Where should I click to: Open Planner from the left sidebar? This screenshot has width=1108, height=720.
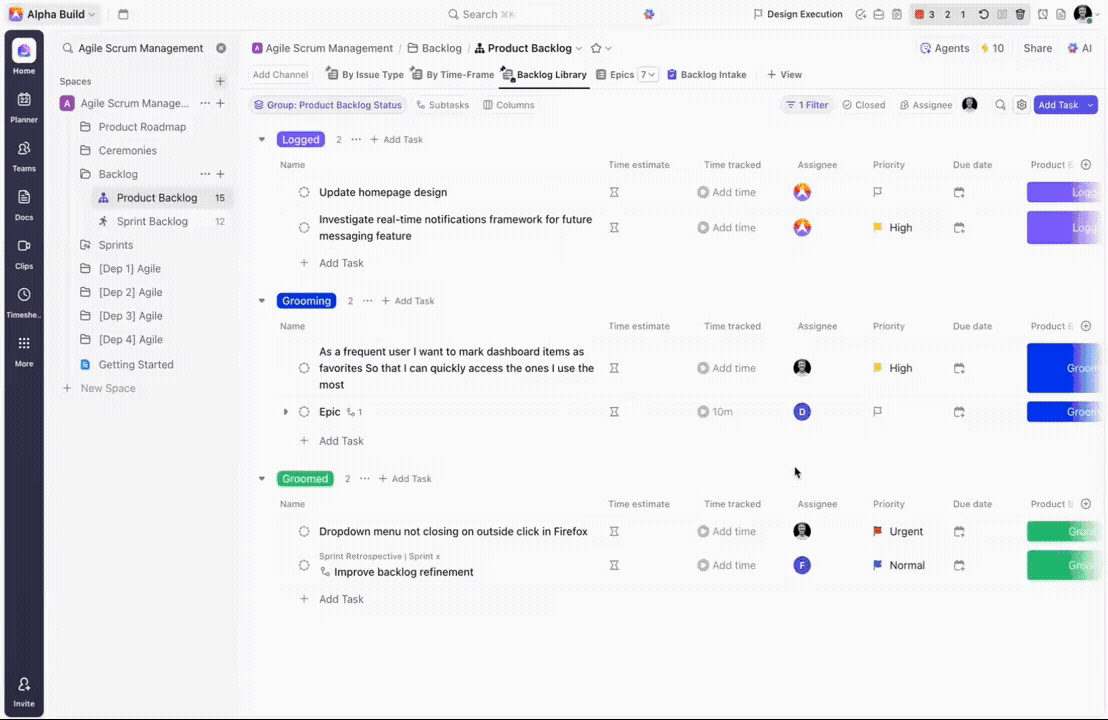(x=24, y=105)
